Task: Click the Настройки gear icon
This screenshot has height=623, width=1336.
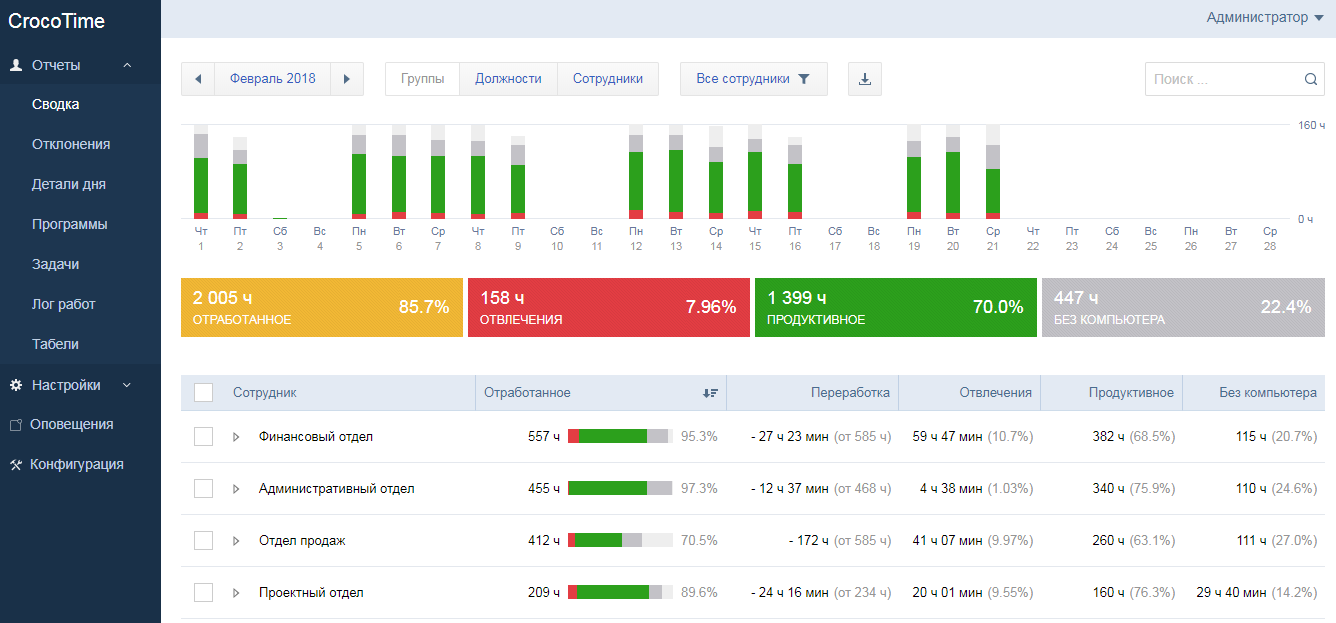Action: coord(15,385)
